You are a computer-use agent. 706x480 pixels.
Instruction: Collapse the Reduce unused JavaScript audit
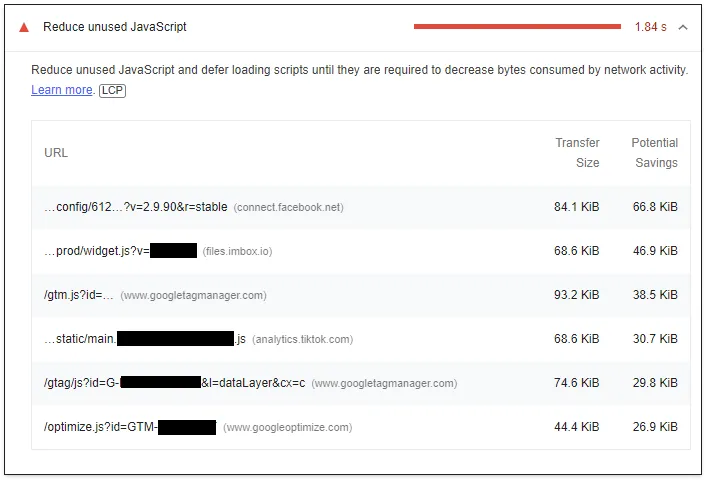[x=683, y=27]
